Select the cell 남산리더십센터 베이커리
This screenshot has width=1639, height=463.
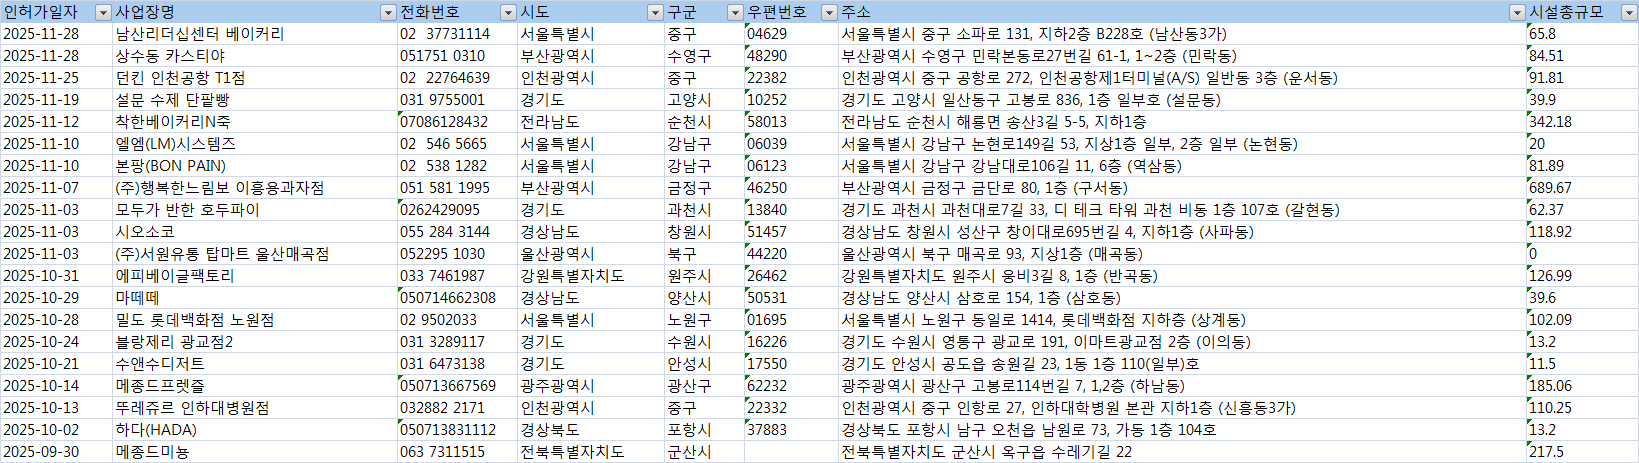[255, 34]
